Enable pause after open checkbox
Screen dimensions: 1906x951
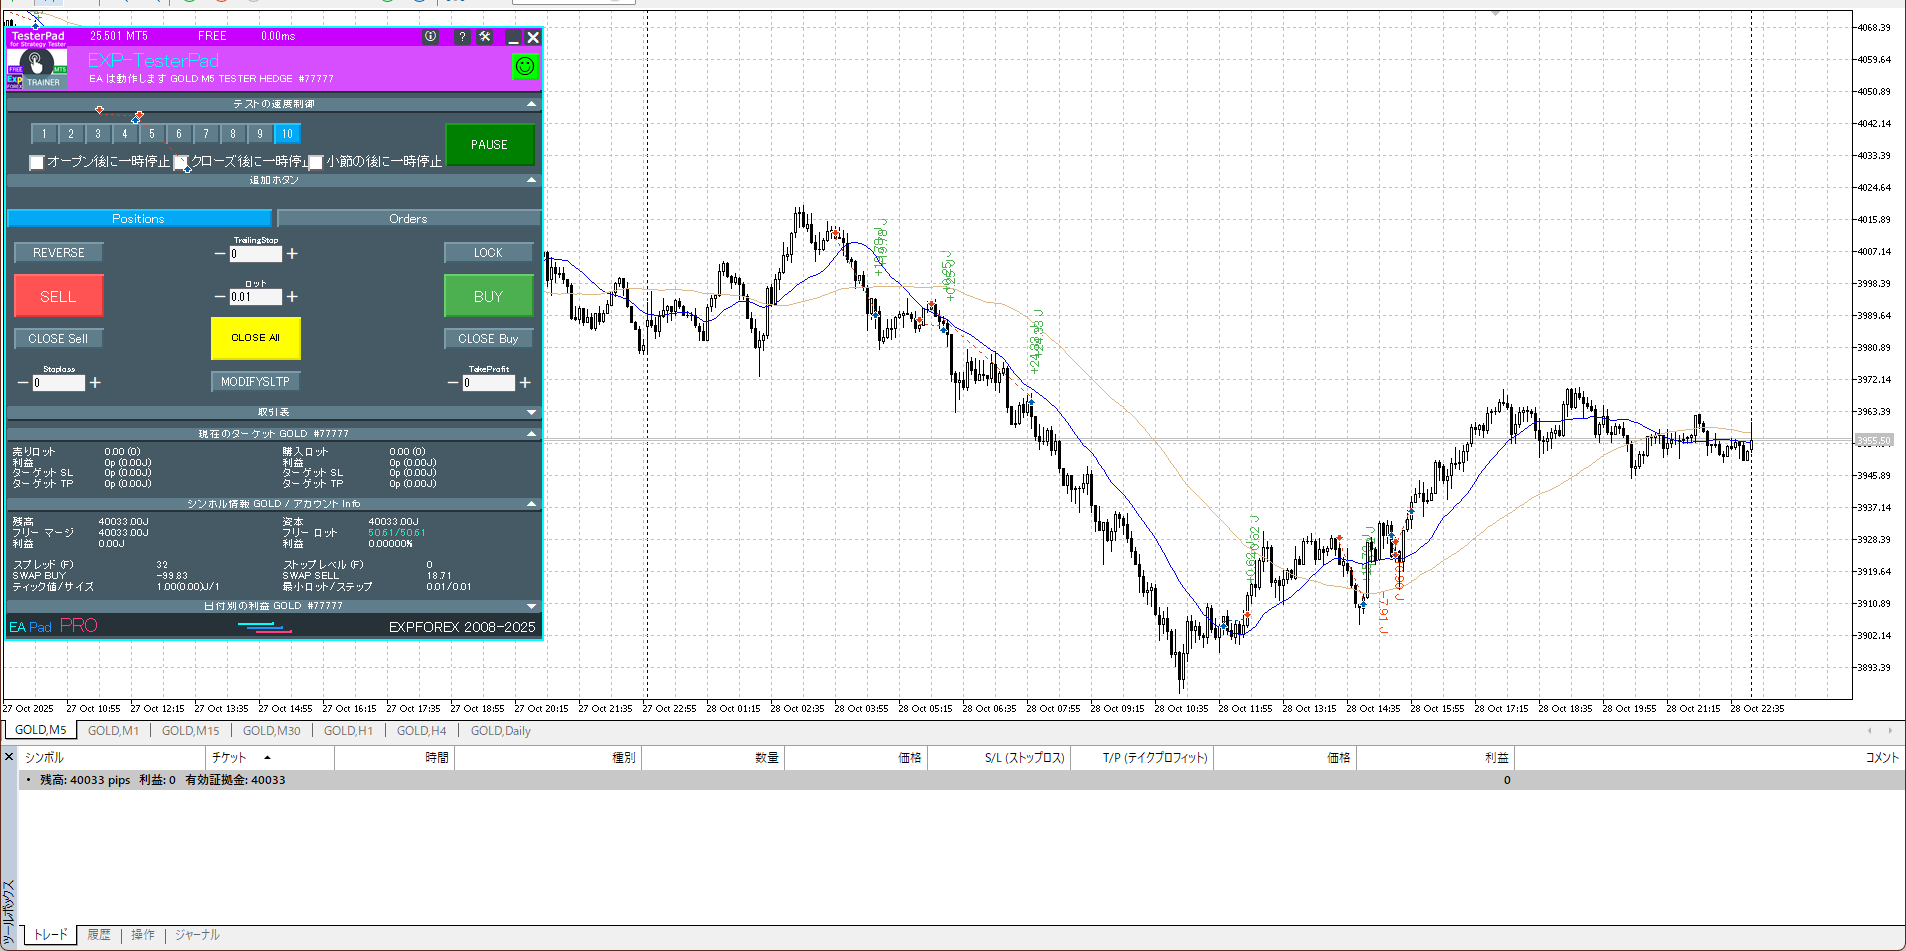click(37, 162)
